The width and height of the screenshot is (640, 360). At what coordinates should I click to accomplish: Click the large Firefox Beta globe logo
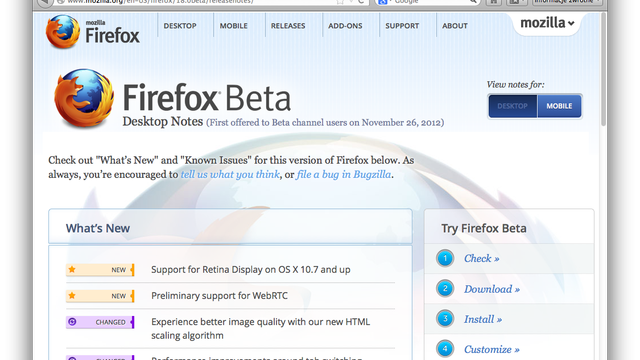pos(84,98)
